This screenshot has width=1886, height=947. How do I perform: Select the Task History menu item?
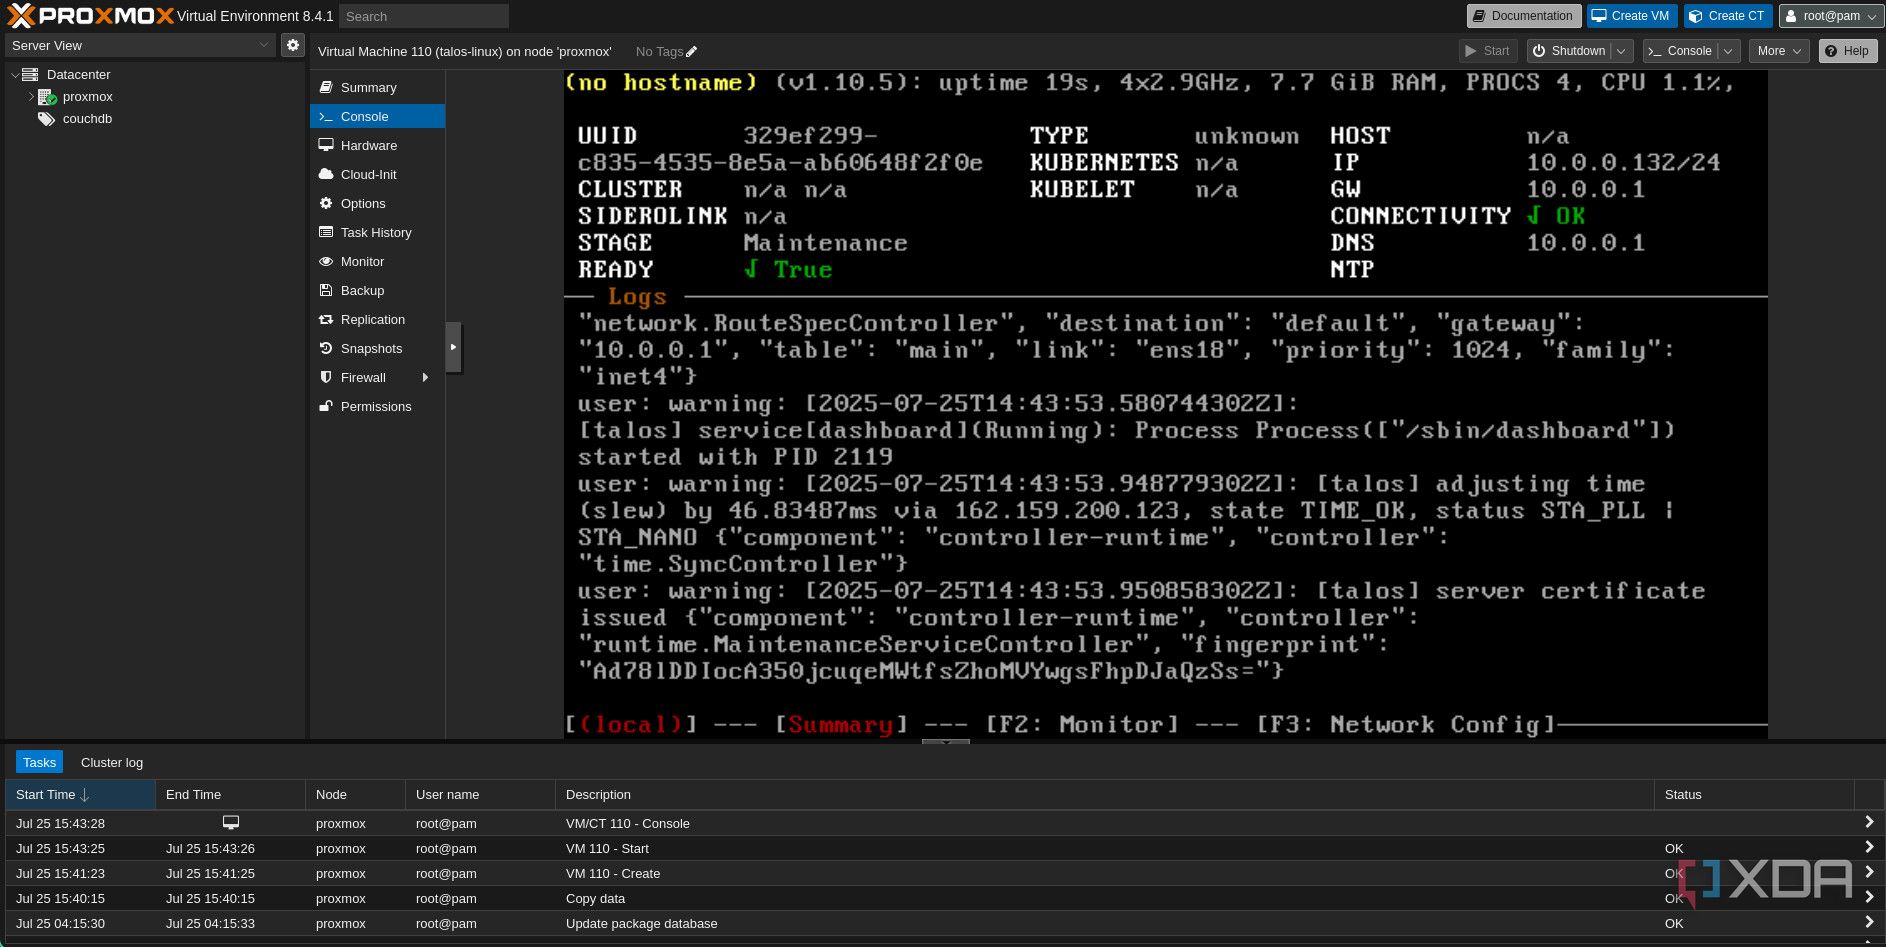coord(377,232)
